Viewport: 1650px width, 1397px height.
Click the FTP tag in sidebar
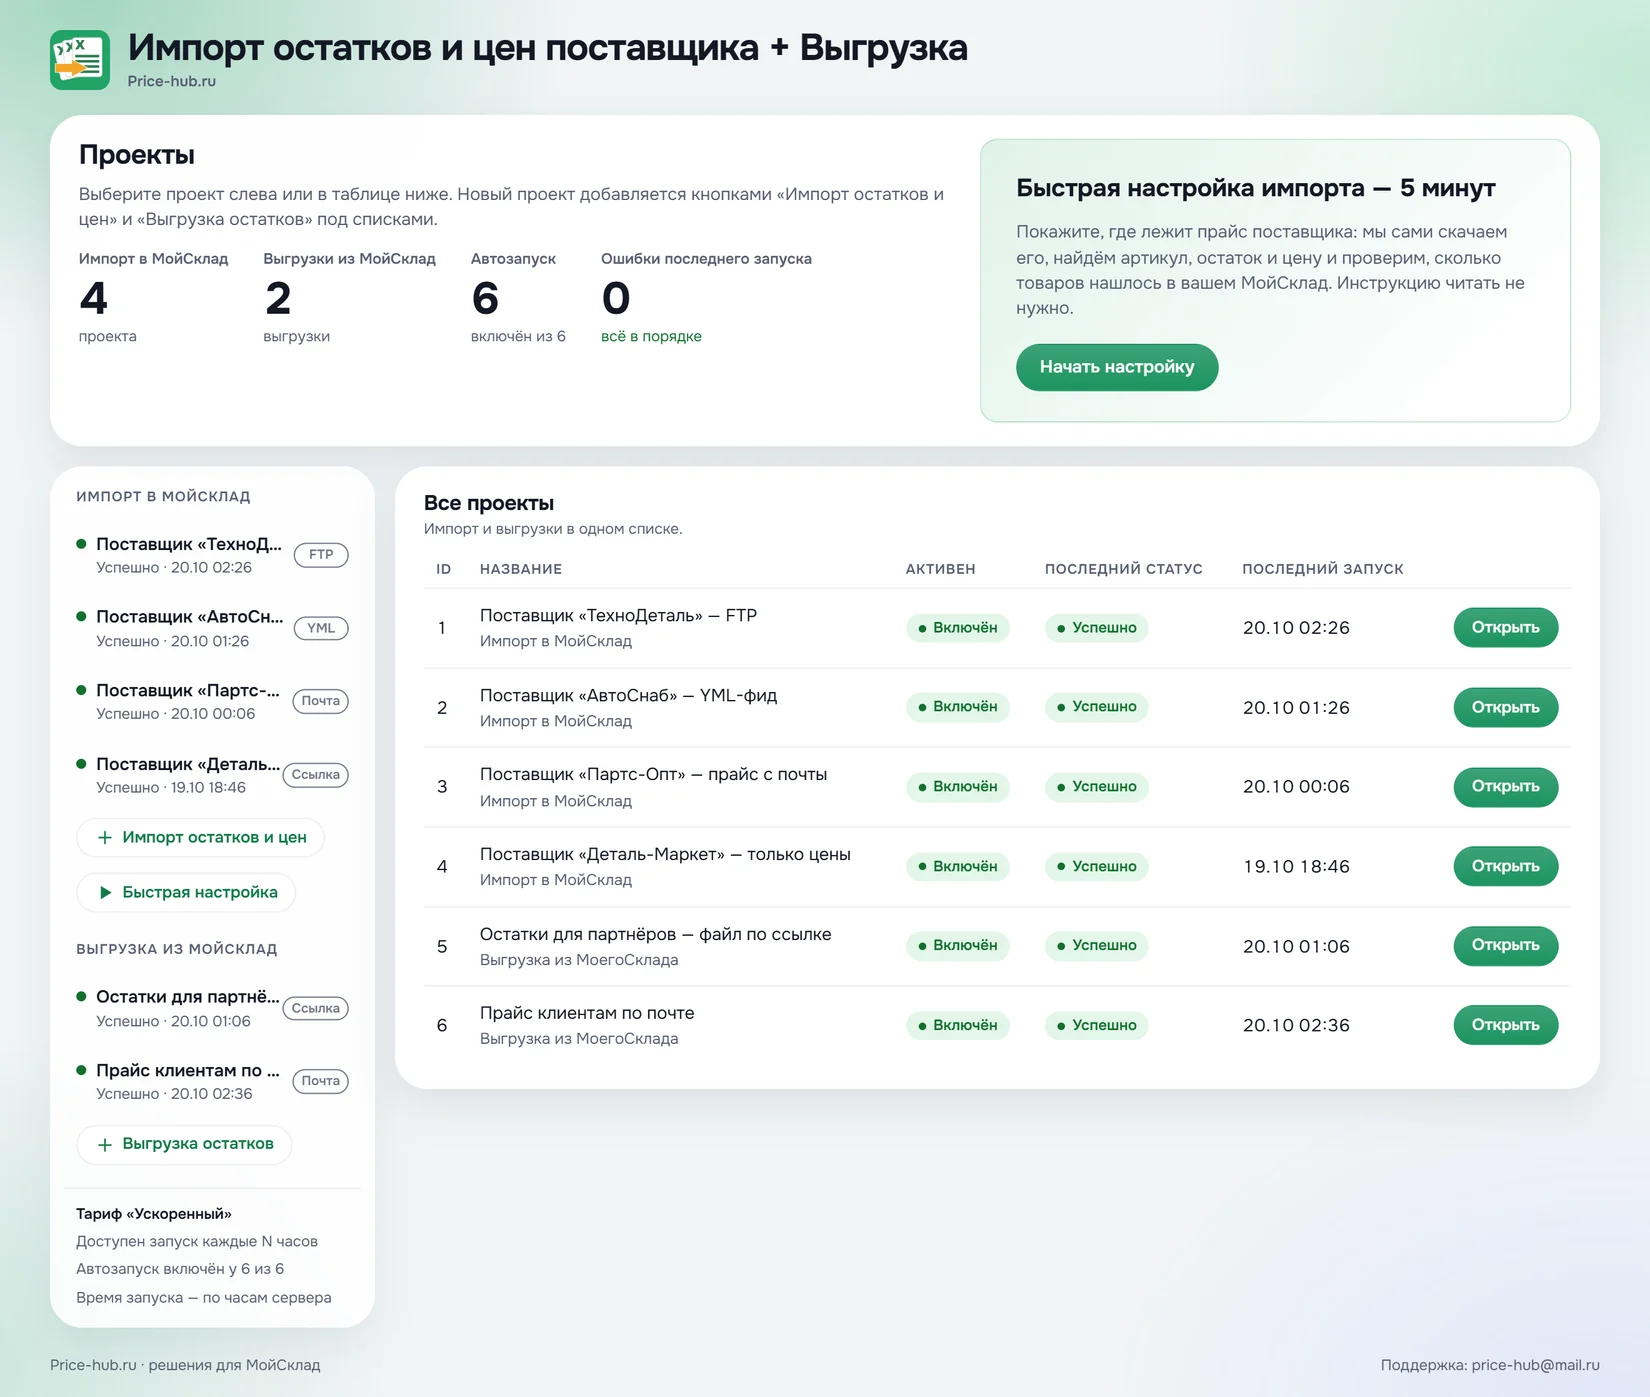321,555
